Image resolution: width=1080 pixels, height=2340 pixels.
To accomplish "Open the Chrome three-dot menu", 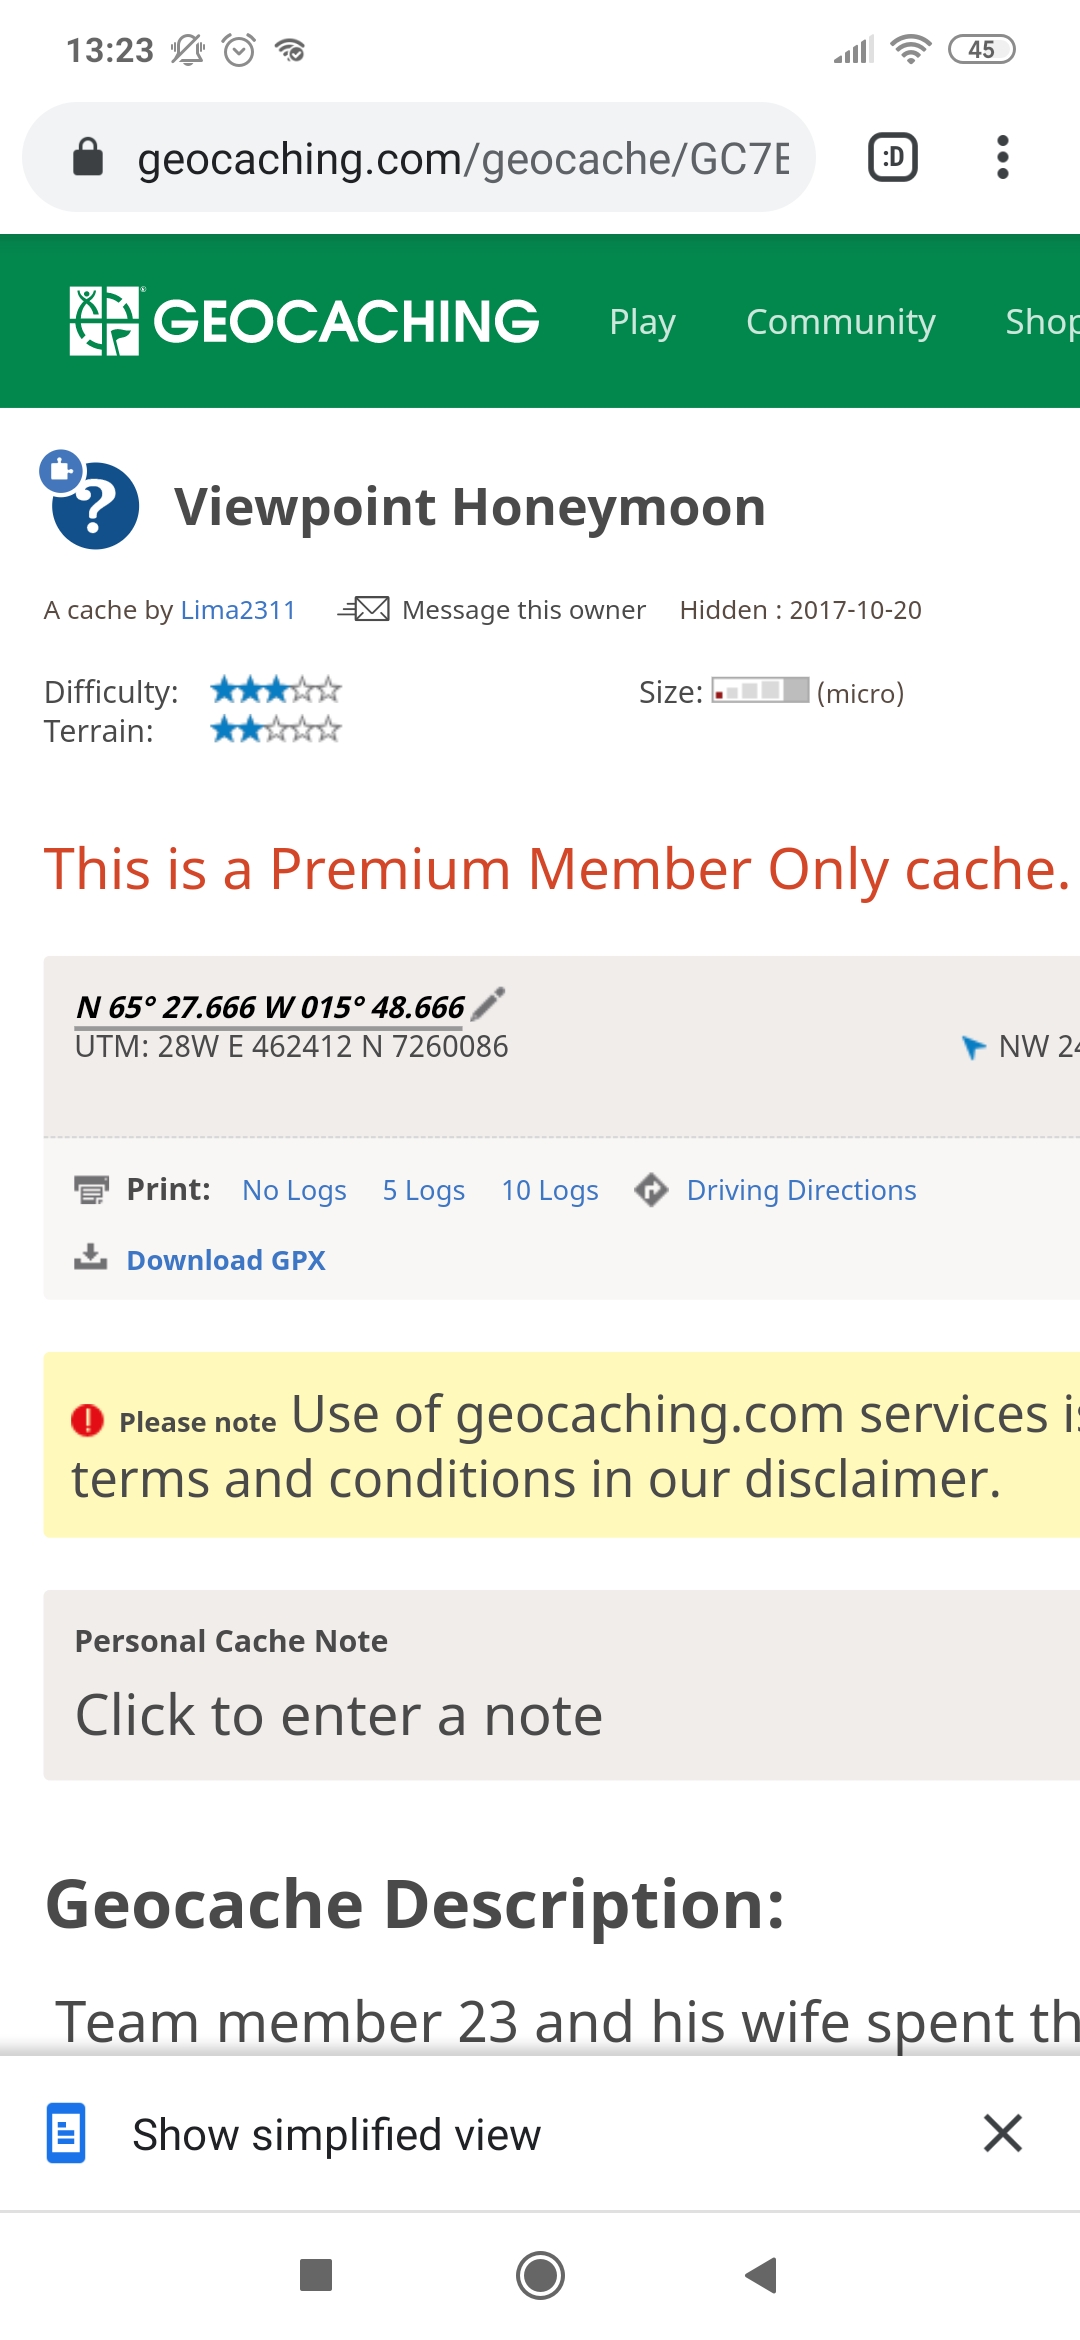I will 1002,158.
